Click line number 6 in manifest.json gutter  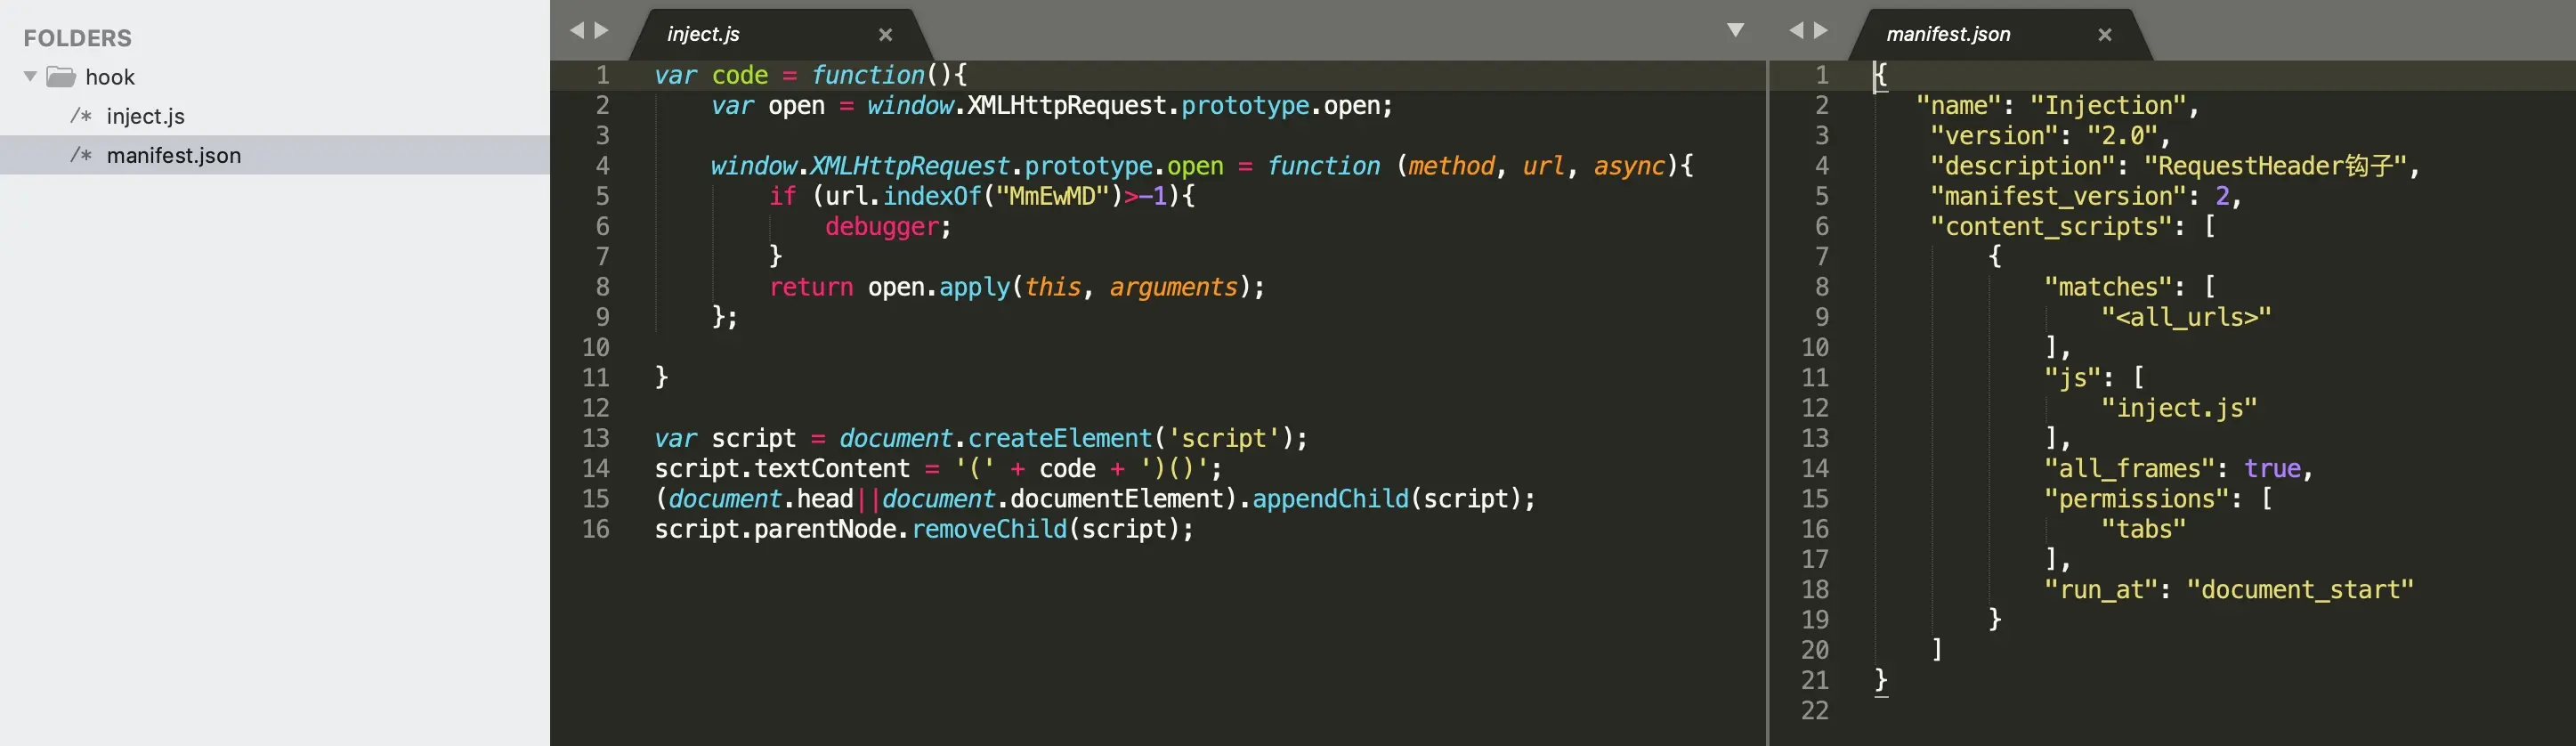[x=1822, y=227]
